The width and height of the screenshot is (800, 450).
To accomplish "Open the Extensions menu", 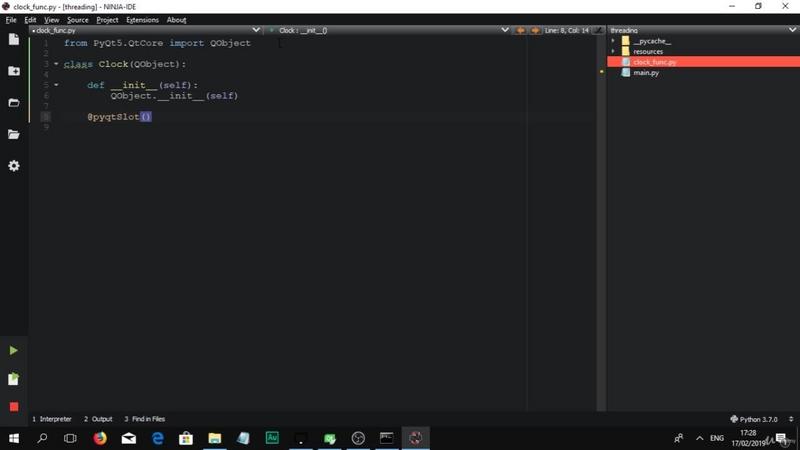I will click(x=142, y=20).
